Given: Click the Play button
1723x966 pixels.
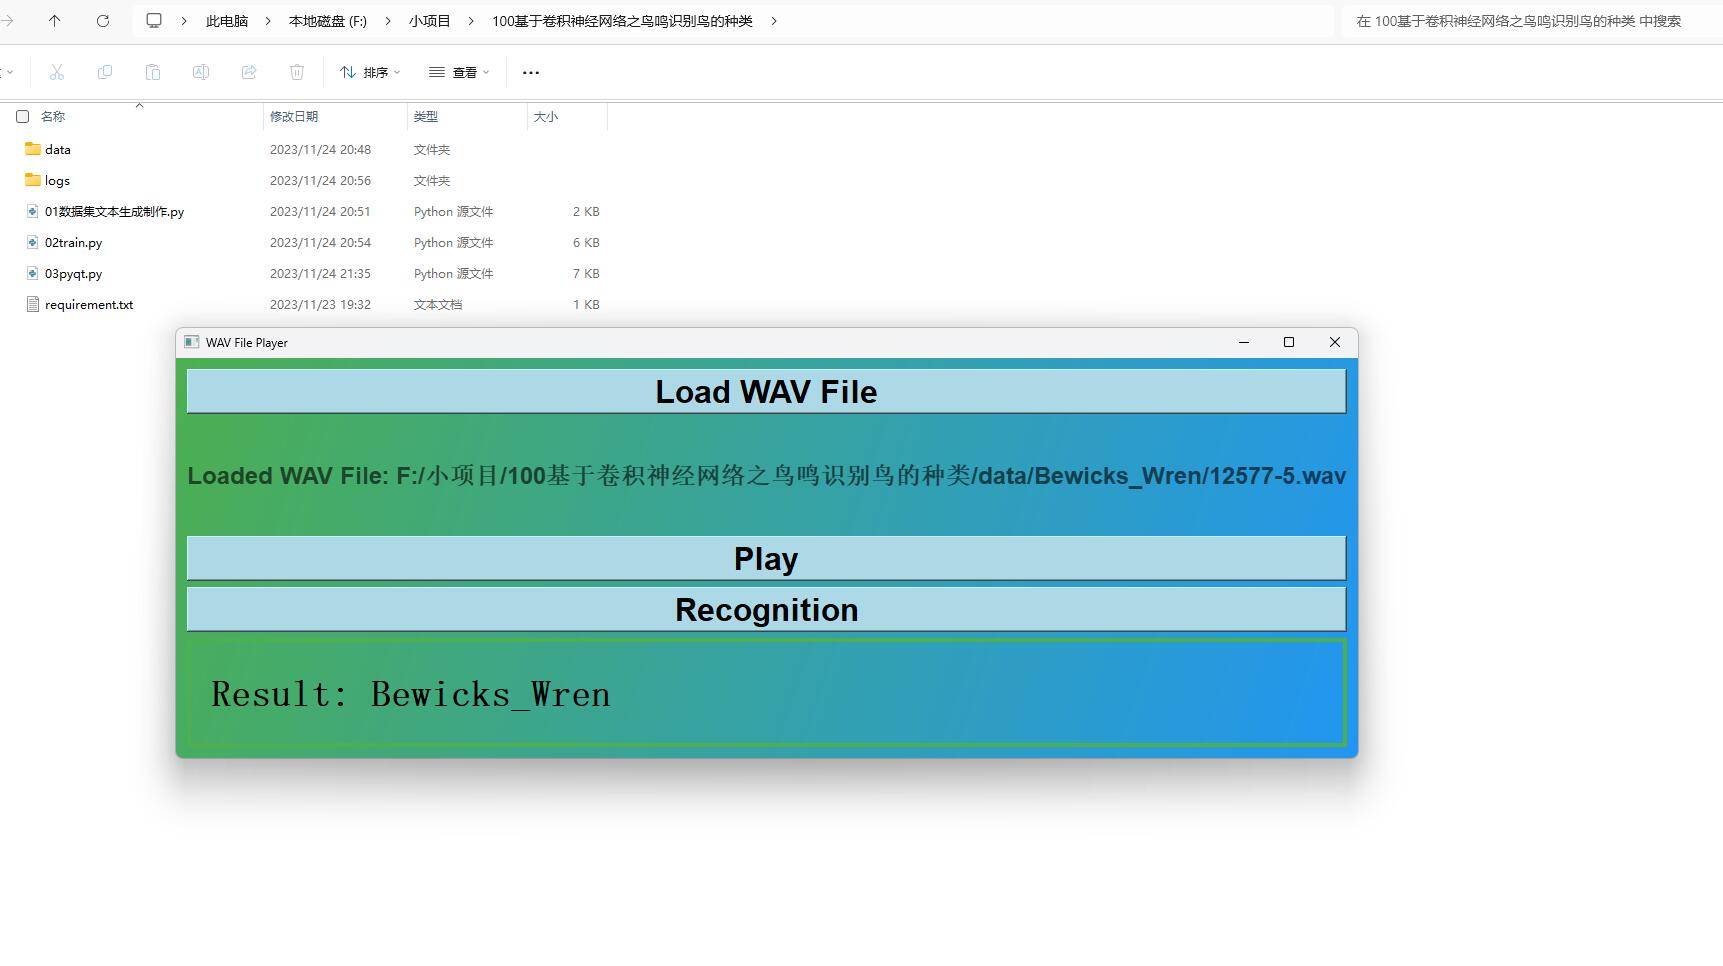Looking at the screenshot, I should [x=766, y=558].
